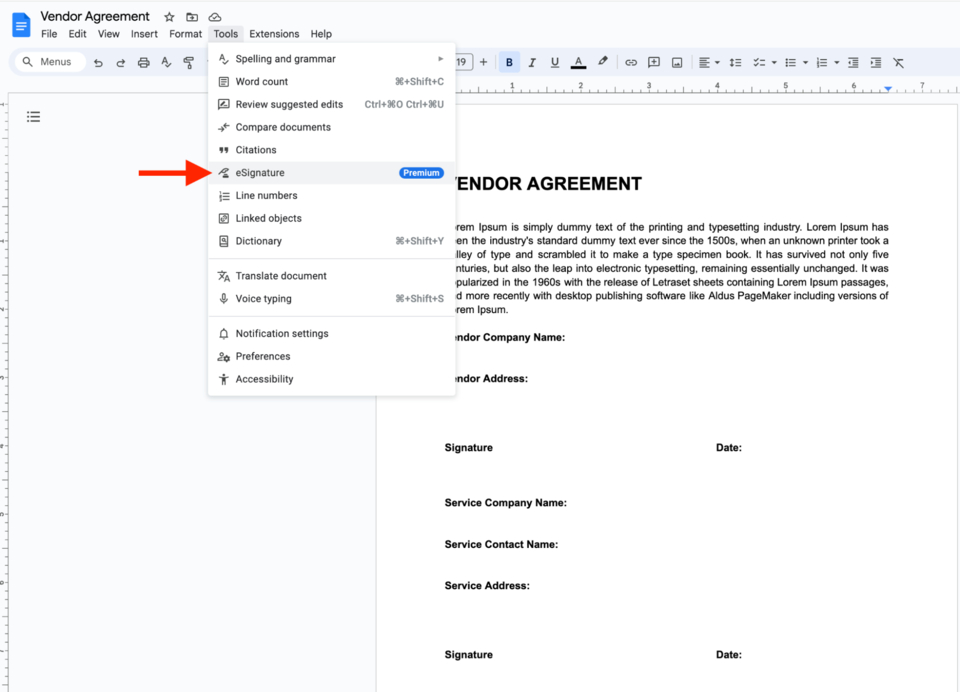Increase indent from toolbar
Image resolution: width=960 pixels, height=692 pixels.
tap(876, 62)
